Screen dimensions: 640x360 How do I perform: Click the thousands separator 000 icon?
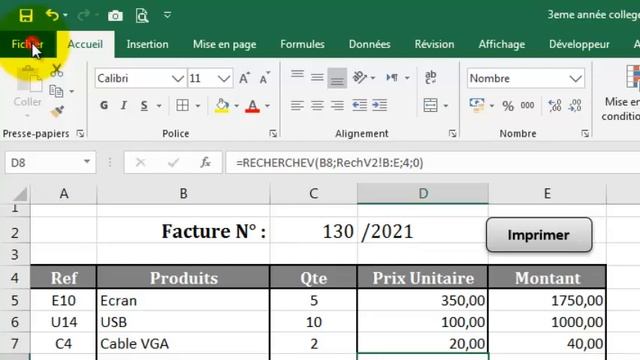click(x=527, y=106)
